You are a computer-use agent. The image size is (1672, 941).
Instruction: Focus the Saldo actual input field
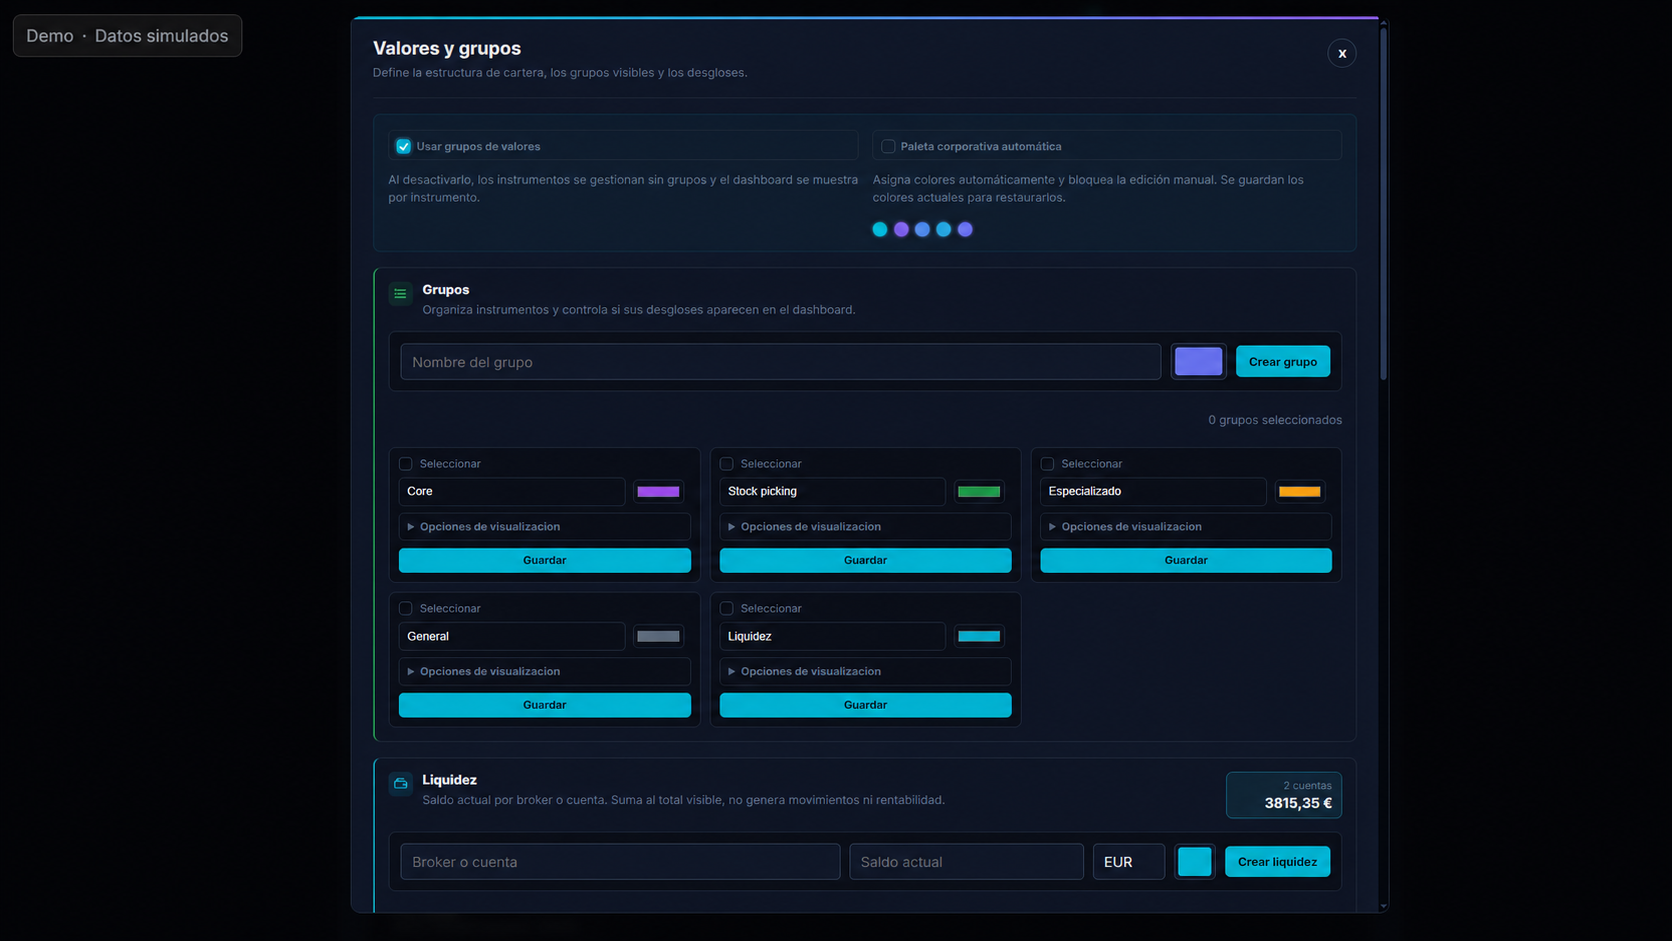tap(966, 862)
